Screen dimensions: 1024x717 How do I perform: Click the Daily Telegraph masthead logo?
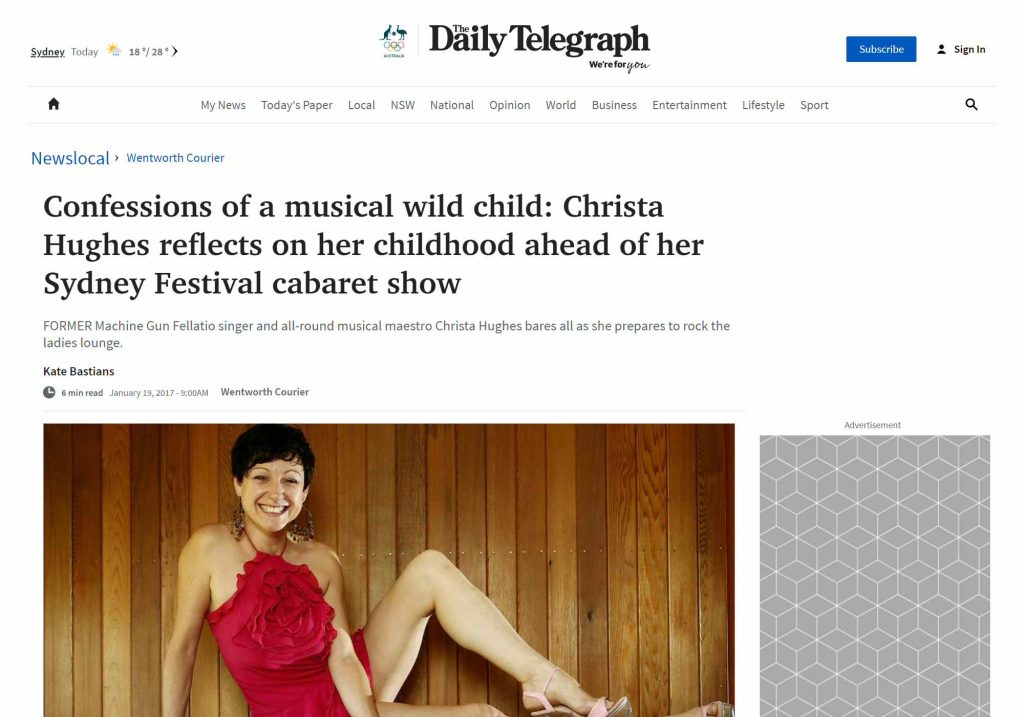pyautogui.click(x=539, y=47)
